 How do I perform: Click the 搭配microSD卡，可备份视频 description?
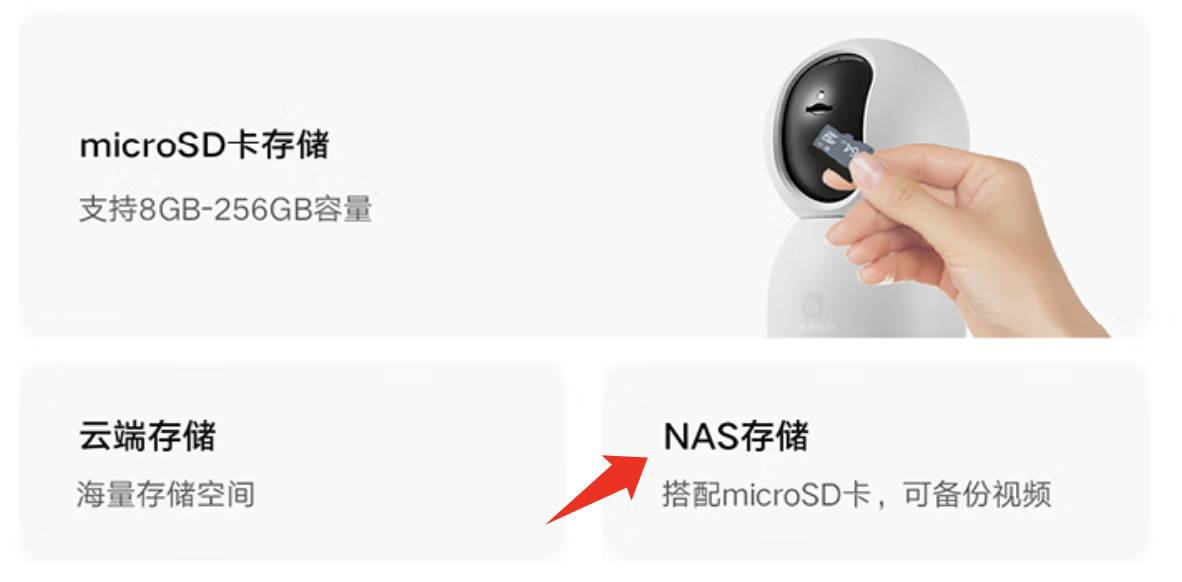(x=857, y=495)
